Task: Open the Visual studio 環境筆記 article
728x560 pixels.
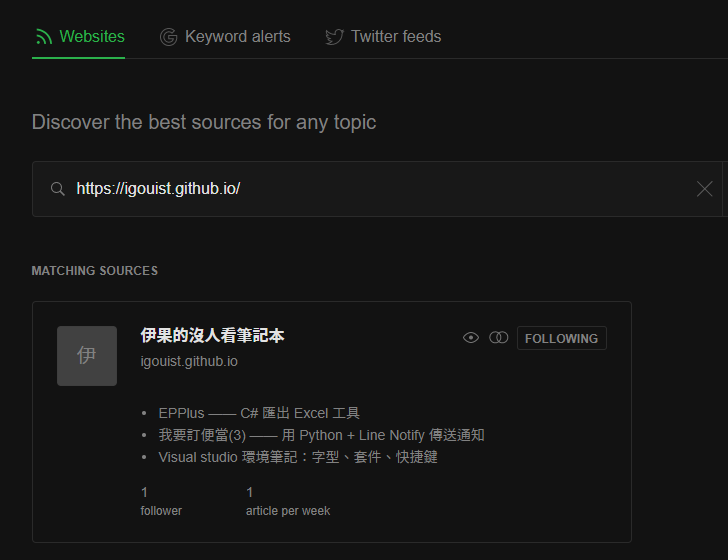Action: point(298,457)
